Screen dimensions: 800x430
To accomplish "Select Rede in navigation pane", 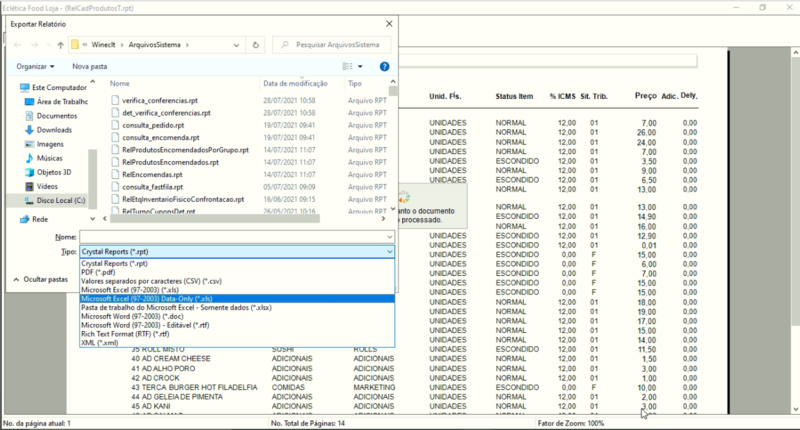I will (34, 219).
